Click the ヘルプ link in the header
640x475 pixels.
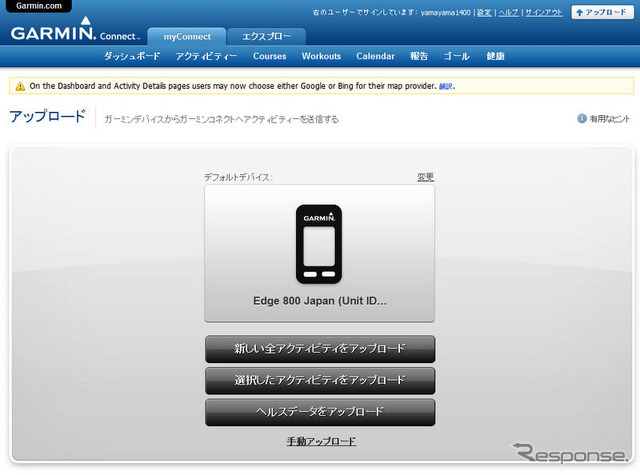tap(509, 13)
